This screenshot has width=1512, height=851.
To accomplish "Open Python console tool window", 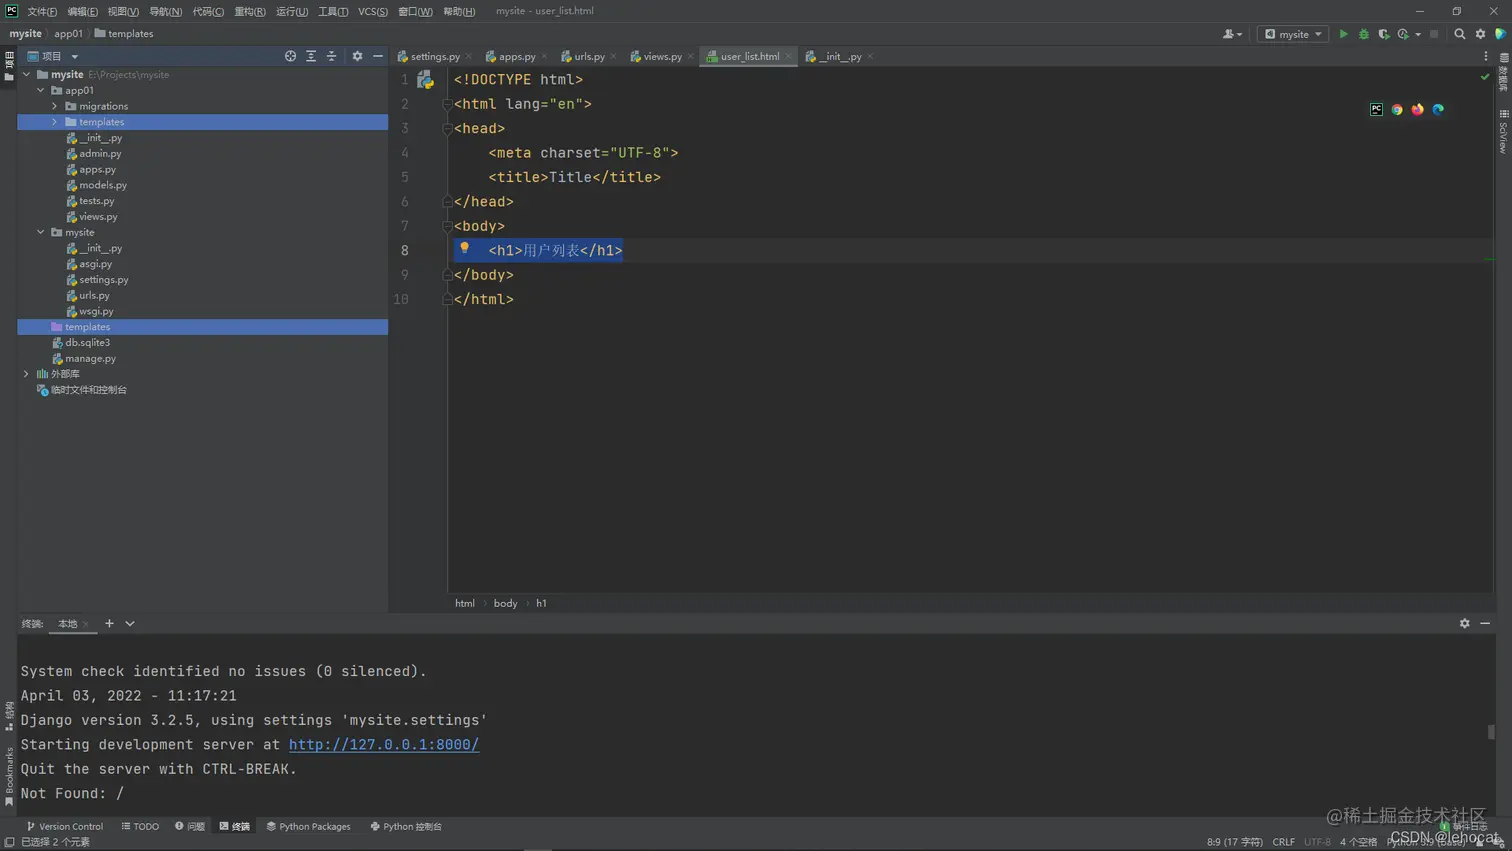I will (x=406, y=827).
